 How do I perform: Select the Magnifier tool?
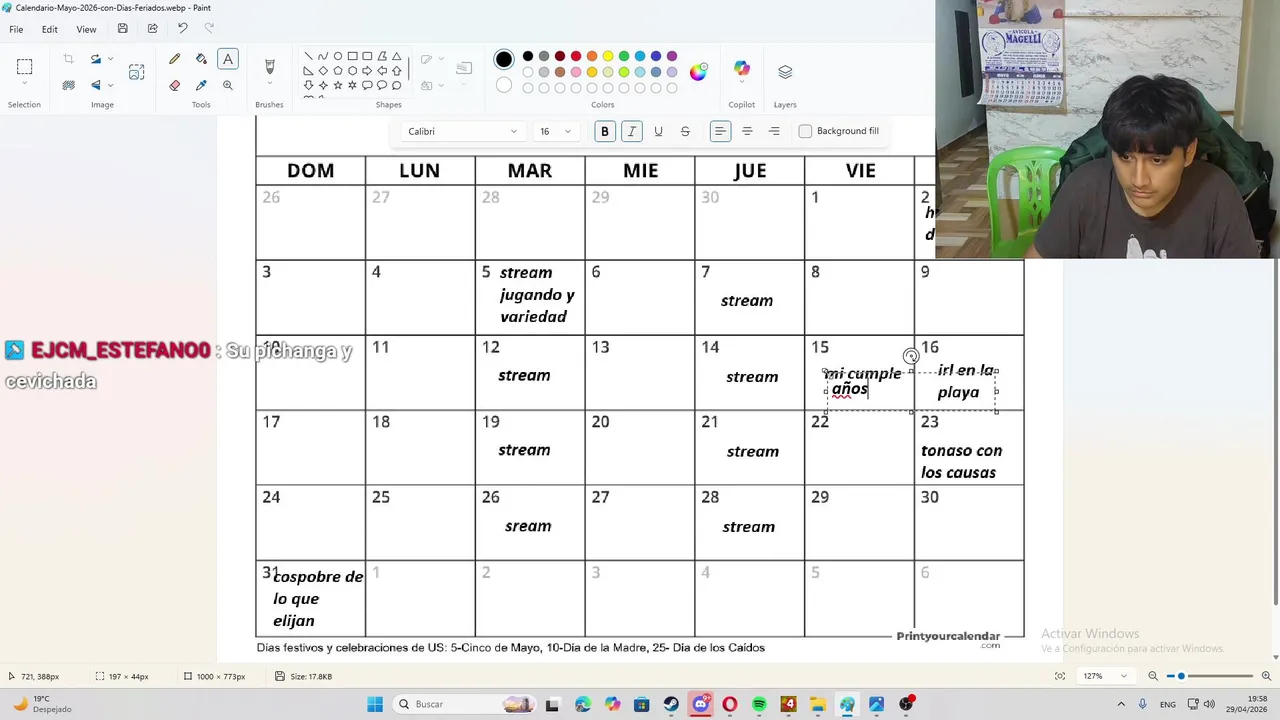click(x=228, y=86)
